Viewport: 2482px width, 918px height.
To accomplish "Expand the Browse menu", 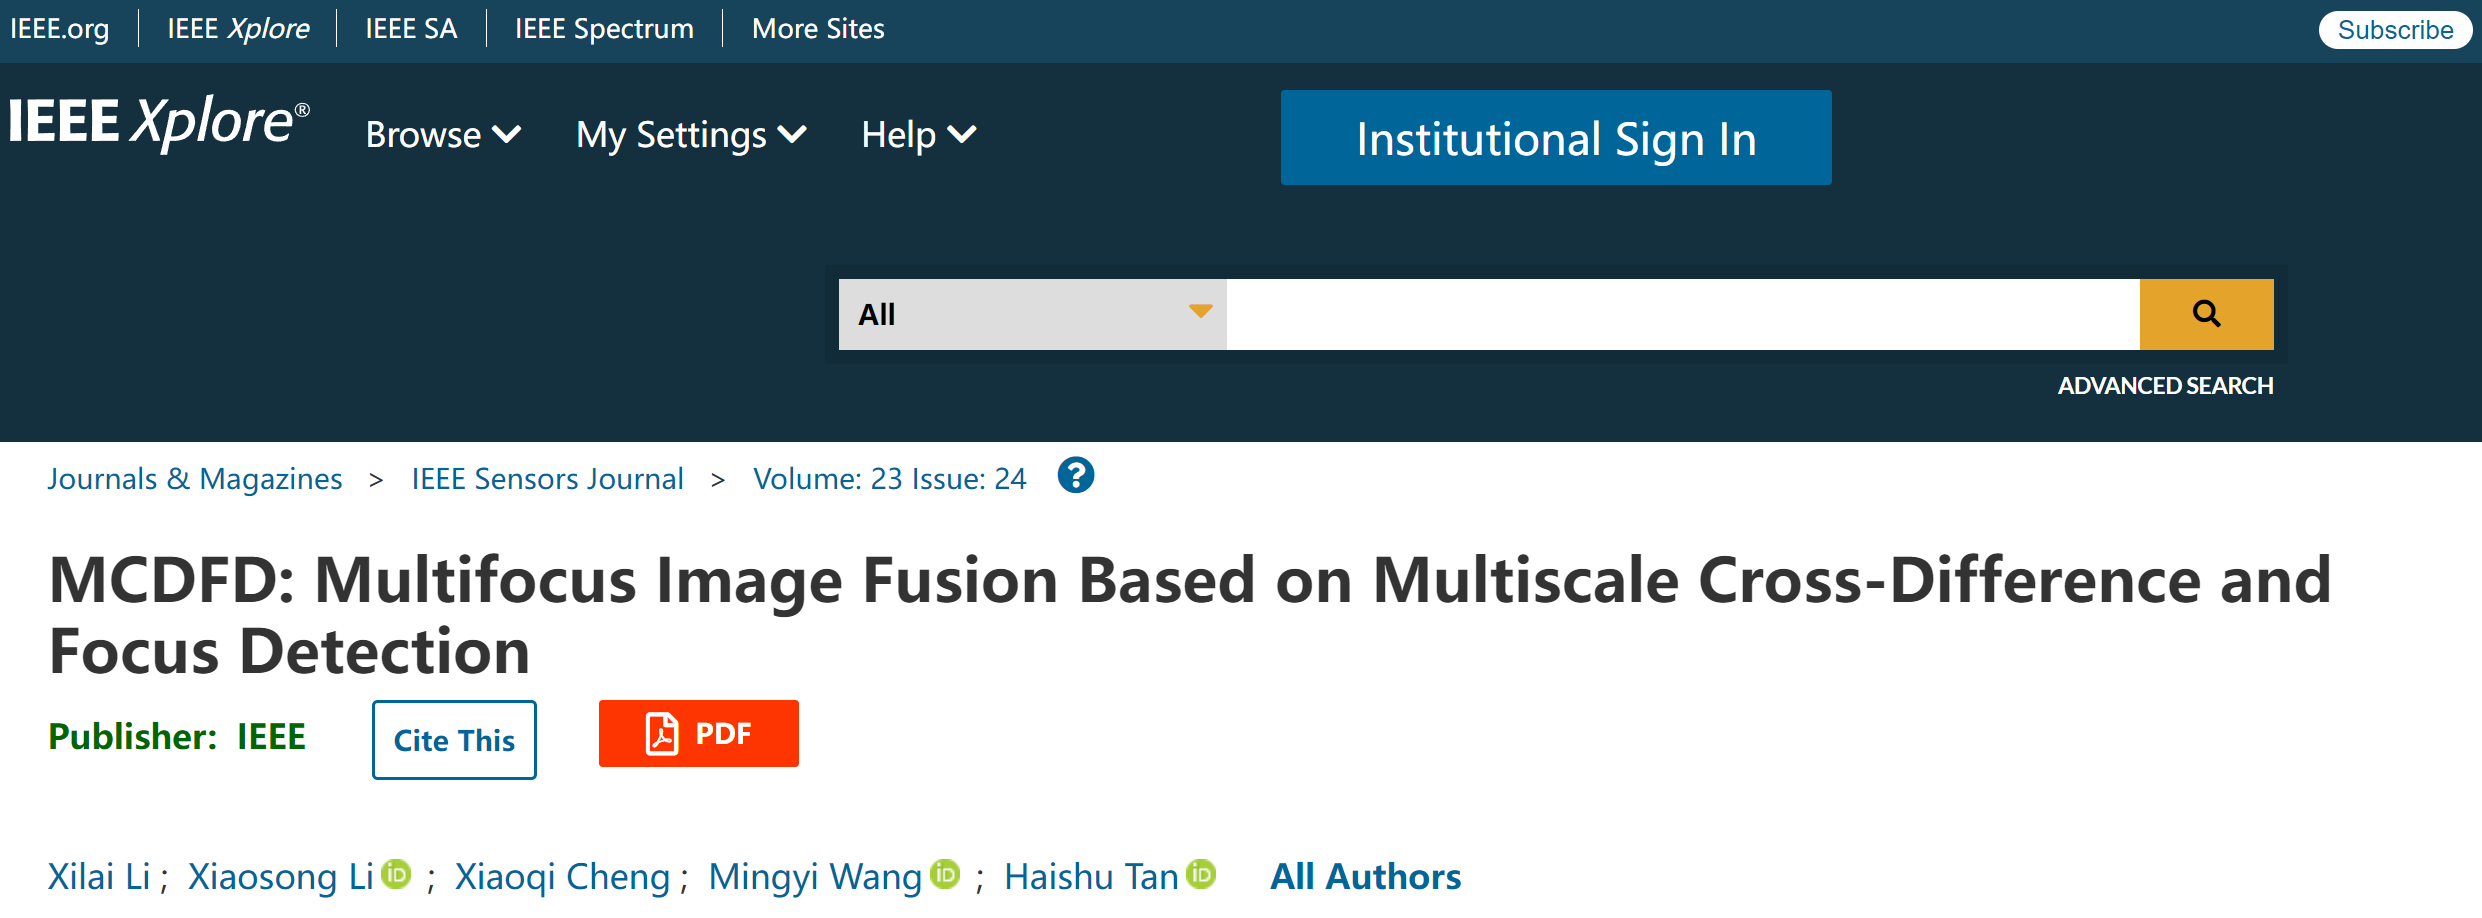I will point(443,135).
